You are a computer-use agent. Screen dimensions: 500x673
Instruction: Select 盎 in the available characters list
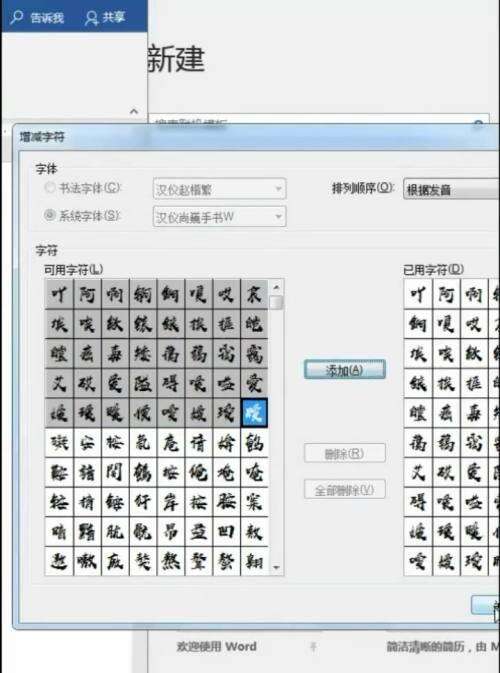199,531
